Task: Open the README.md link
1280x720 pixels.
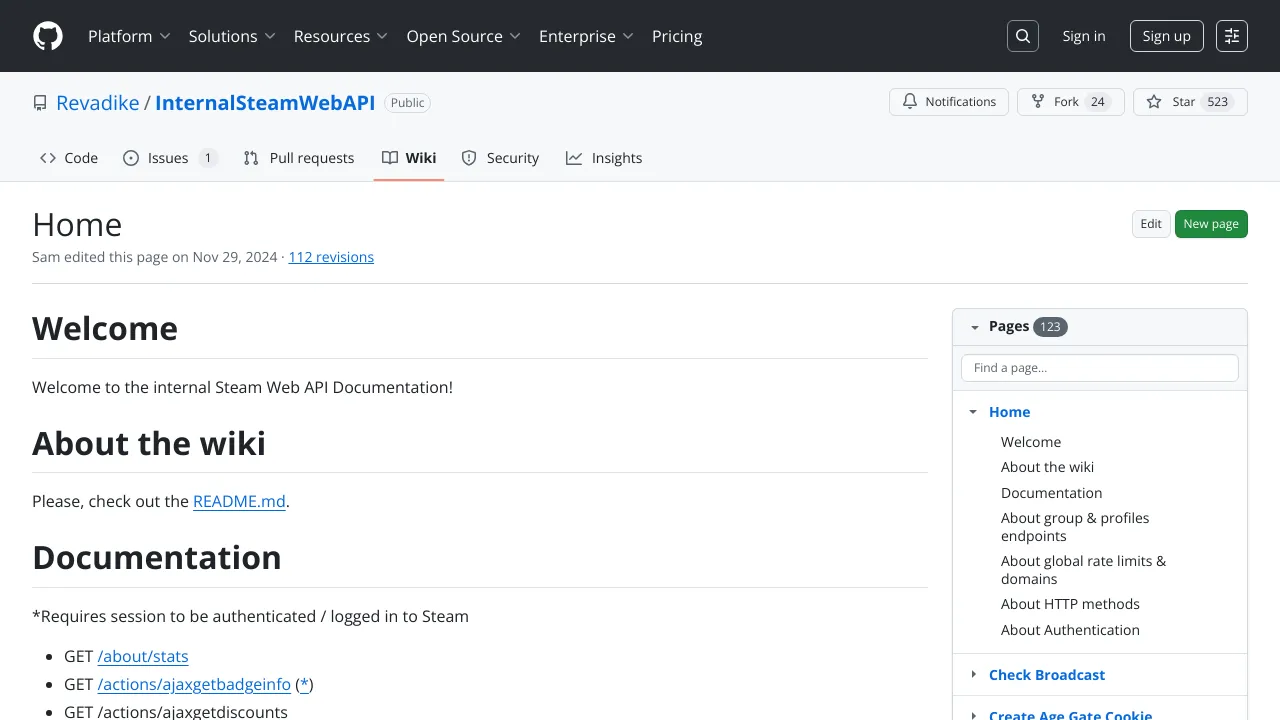Action: click(239, 501)
